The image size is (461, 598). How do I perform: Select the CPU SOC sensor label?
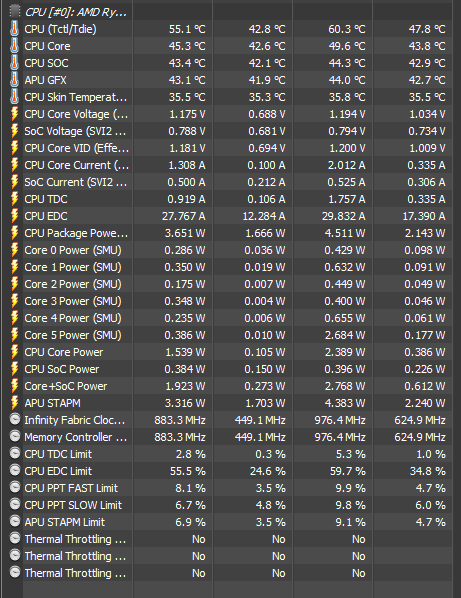[x=47, y=63]
